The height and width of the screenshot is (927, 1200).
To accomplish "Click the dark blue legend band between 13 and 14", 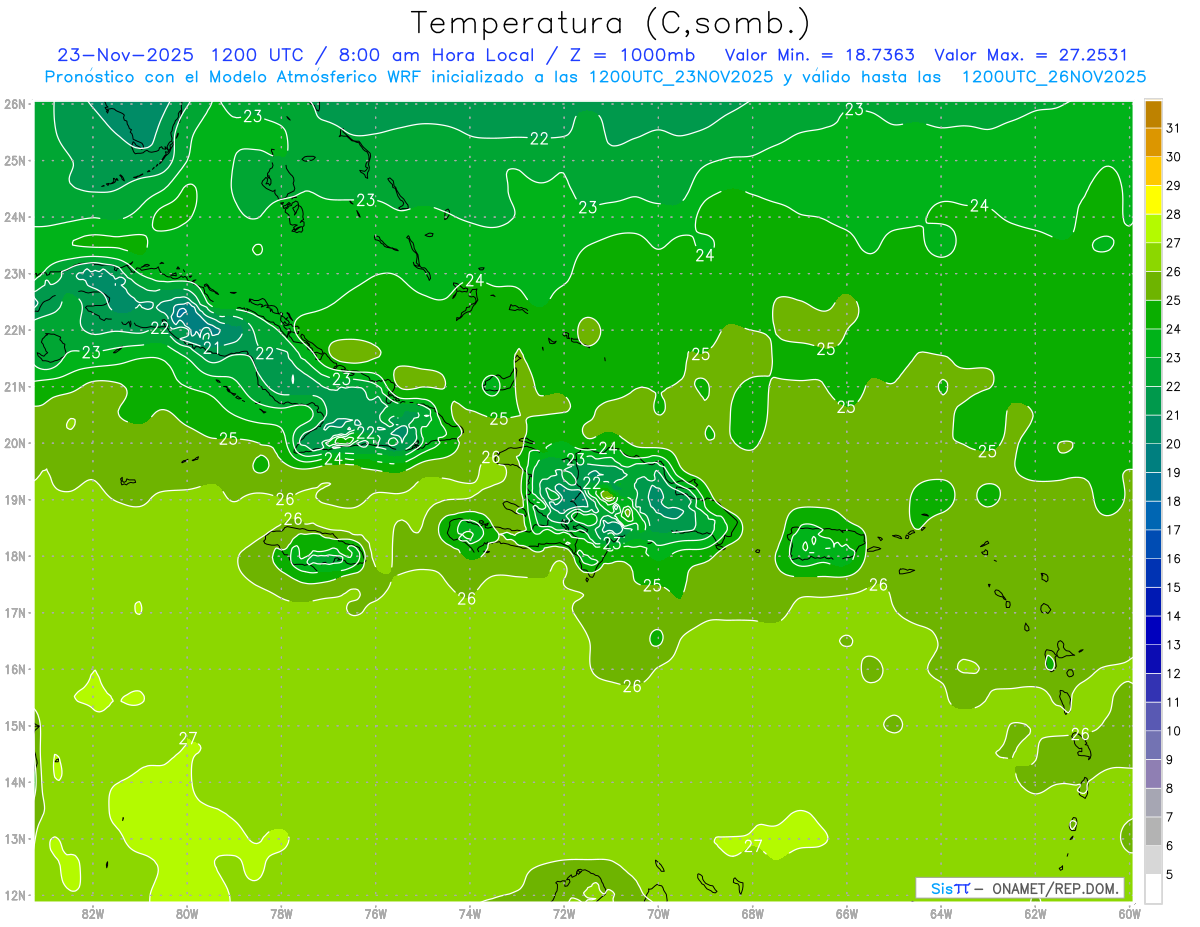I will tap(1153, 630).
